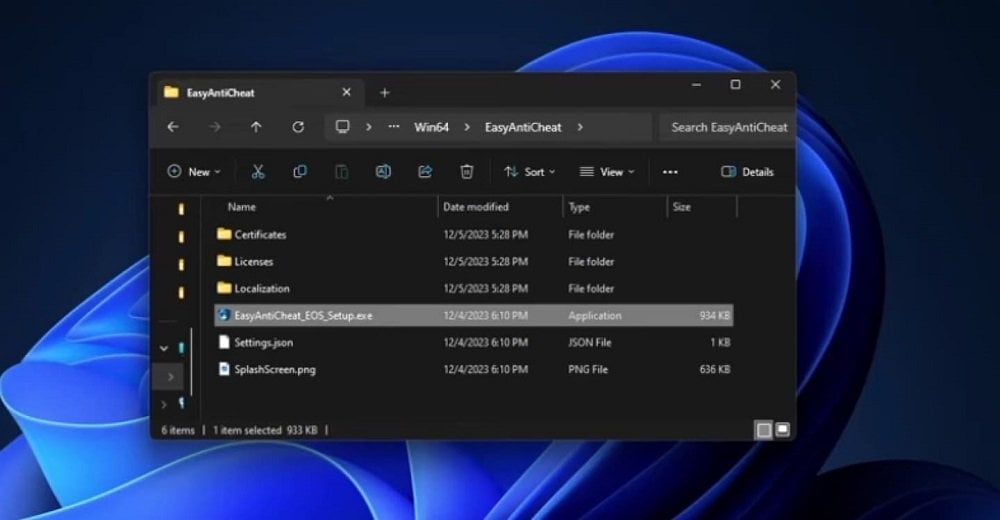Screen dimensions: 1000x520
Task: Click the status bar 6 items text
Action: tap(178, 430)
